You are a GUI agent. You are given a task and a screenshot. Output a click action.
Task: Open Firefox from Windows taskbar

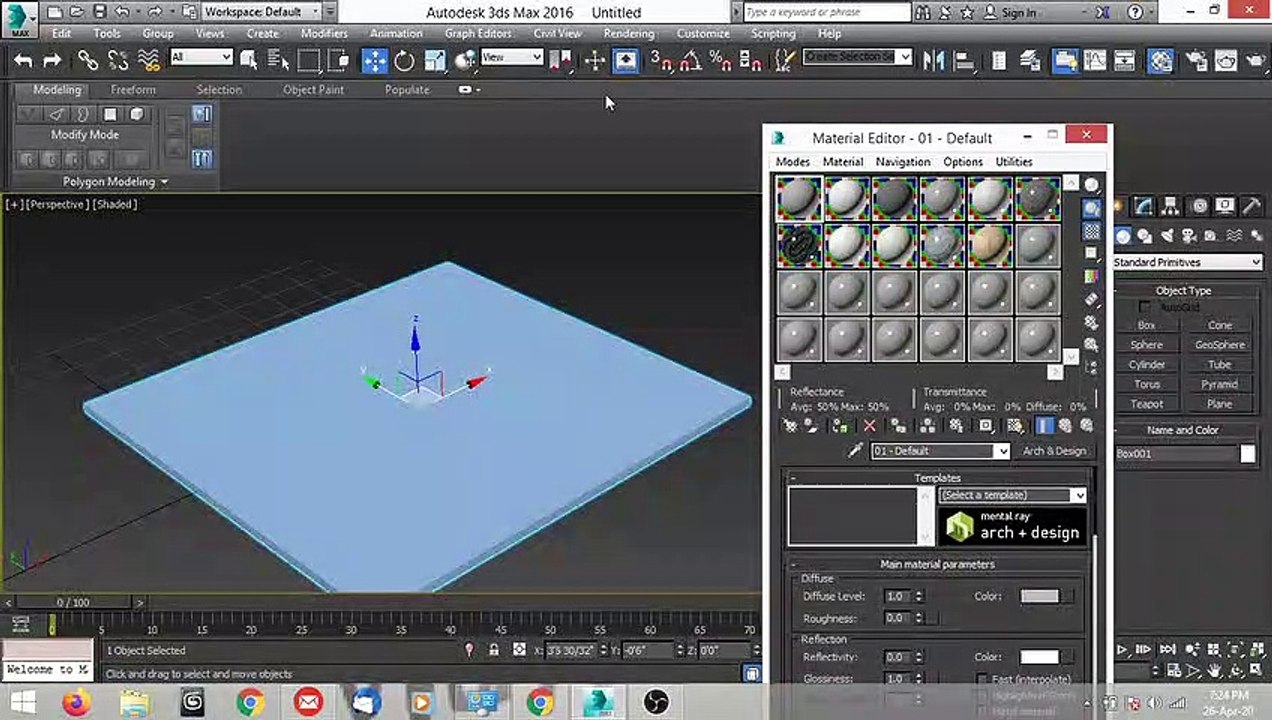coord(76,703)
